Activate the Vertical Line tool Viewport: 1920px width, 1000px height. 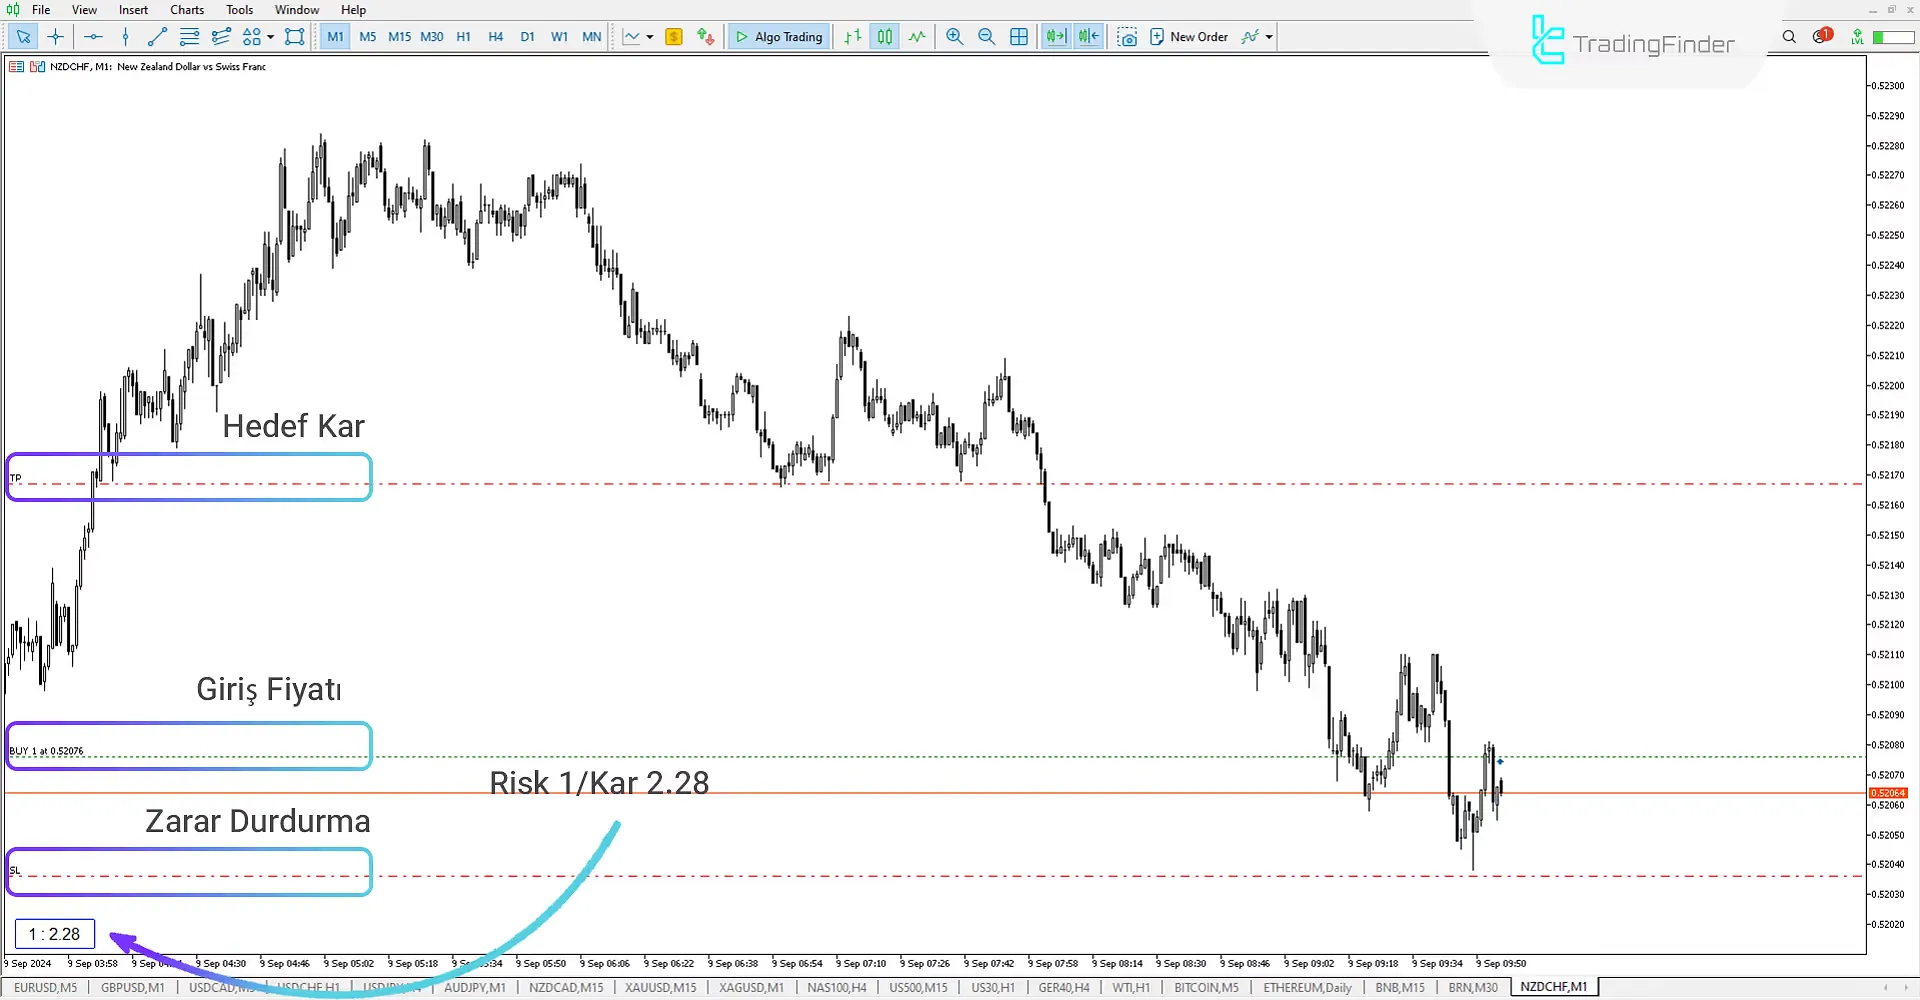click(x=125, y=36)
